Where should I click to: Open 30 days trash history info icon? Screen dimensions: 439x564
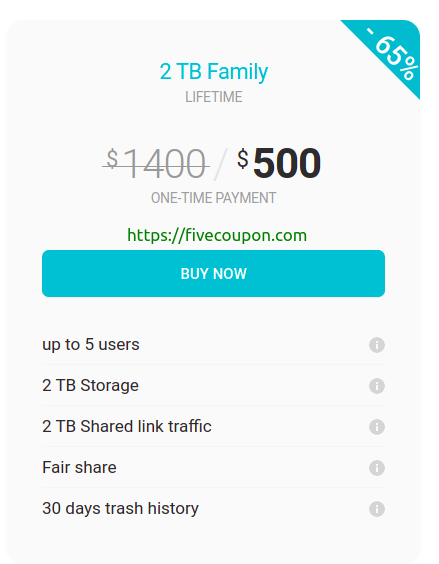click(x=377, y=509)
